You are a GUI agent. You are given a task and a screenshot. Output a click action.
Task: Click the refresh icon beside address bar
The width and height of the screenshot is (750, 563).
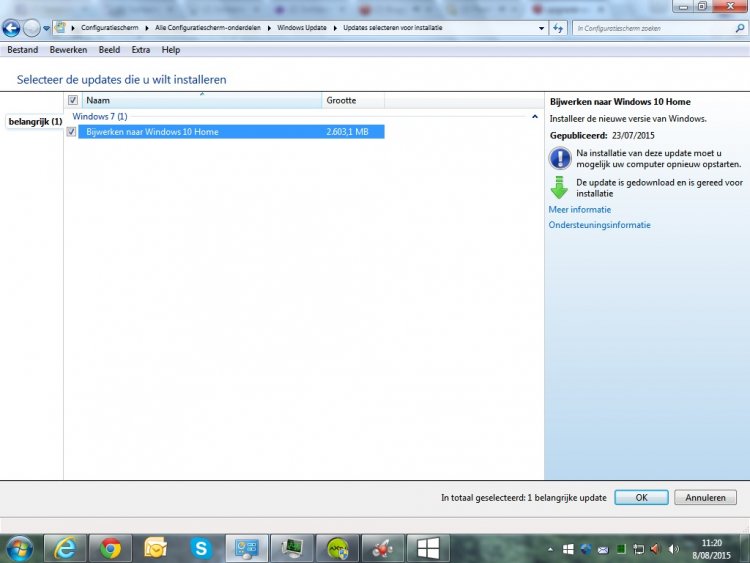point(557,28)
